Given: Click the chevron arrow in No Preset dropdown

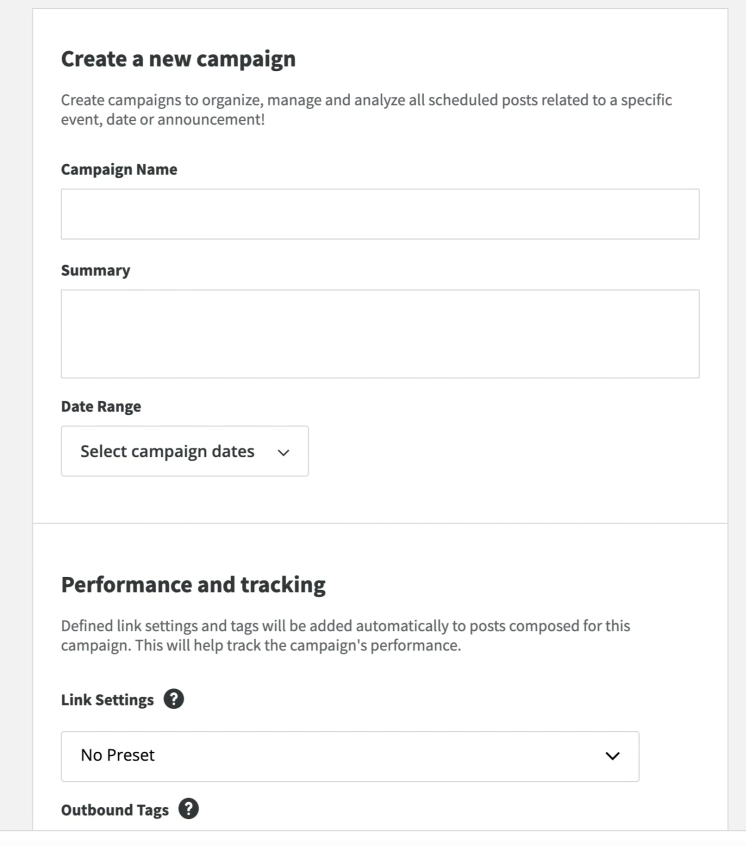Looking at the screenshot, I should pyautogui.click(x=612, y=756).
